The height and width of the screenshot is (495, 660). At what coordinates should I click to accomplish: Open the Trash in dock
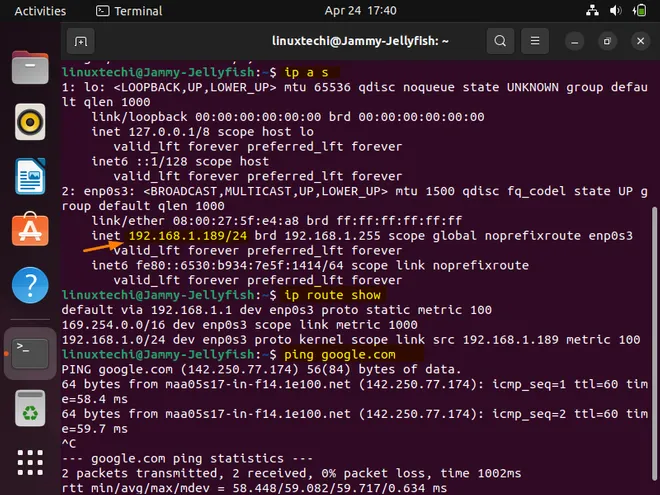click(30, 408)
